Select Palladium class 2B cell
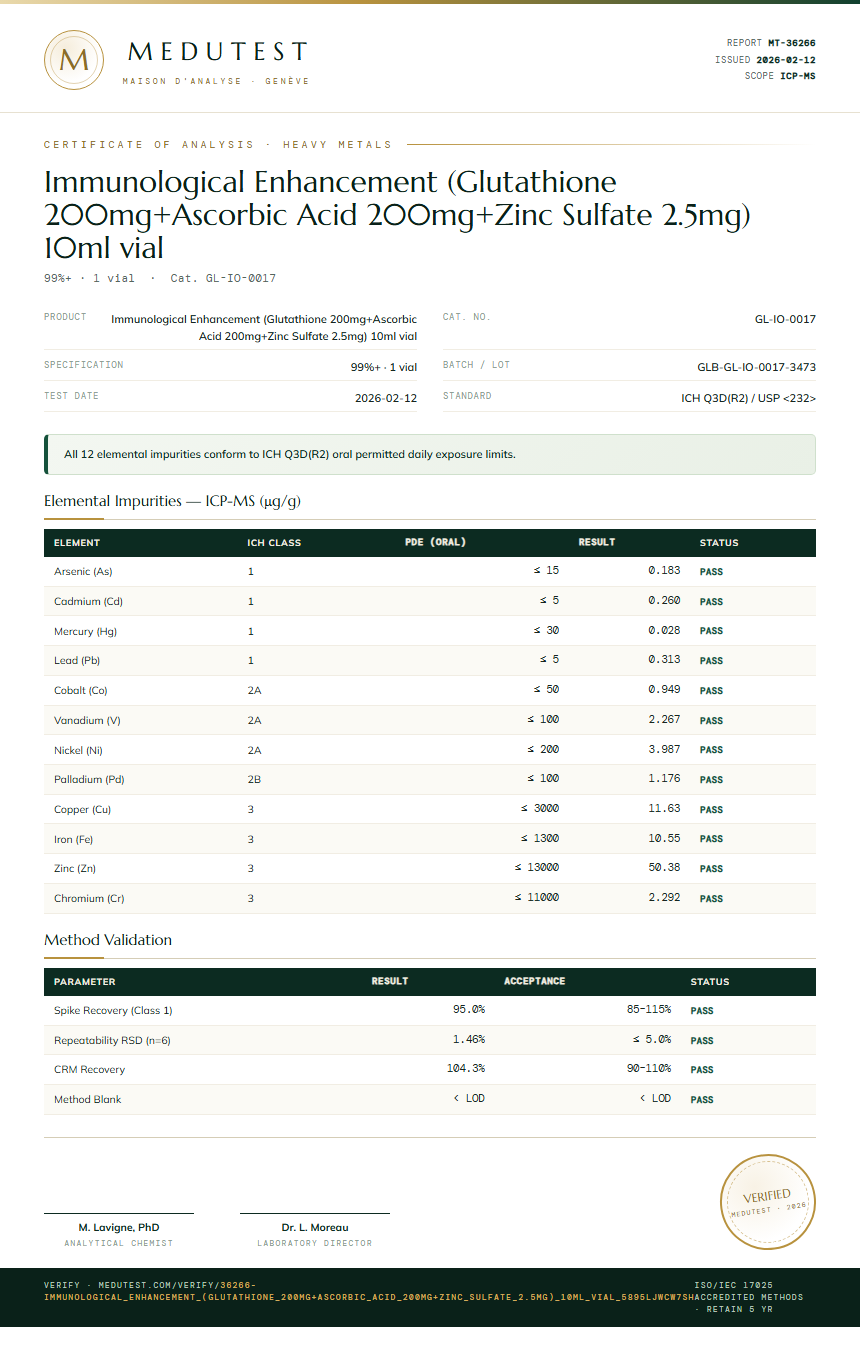This screenshot has height=1357, width=860. [254, 779]
